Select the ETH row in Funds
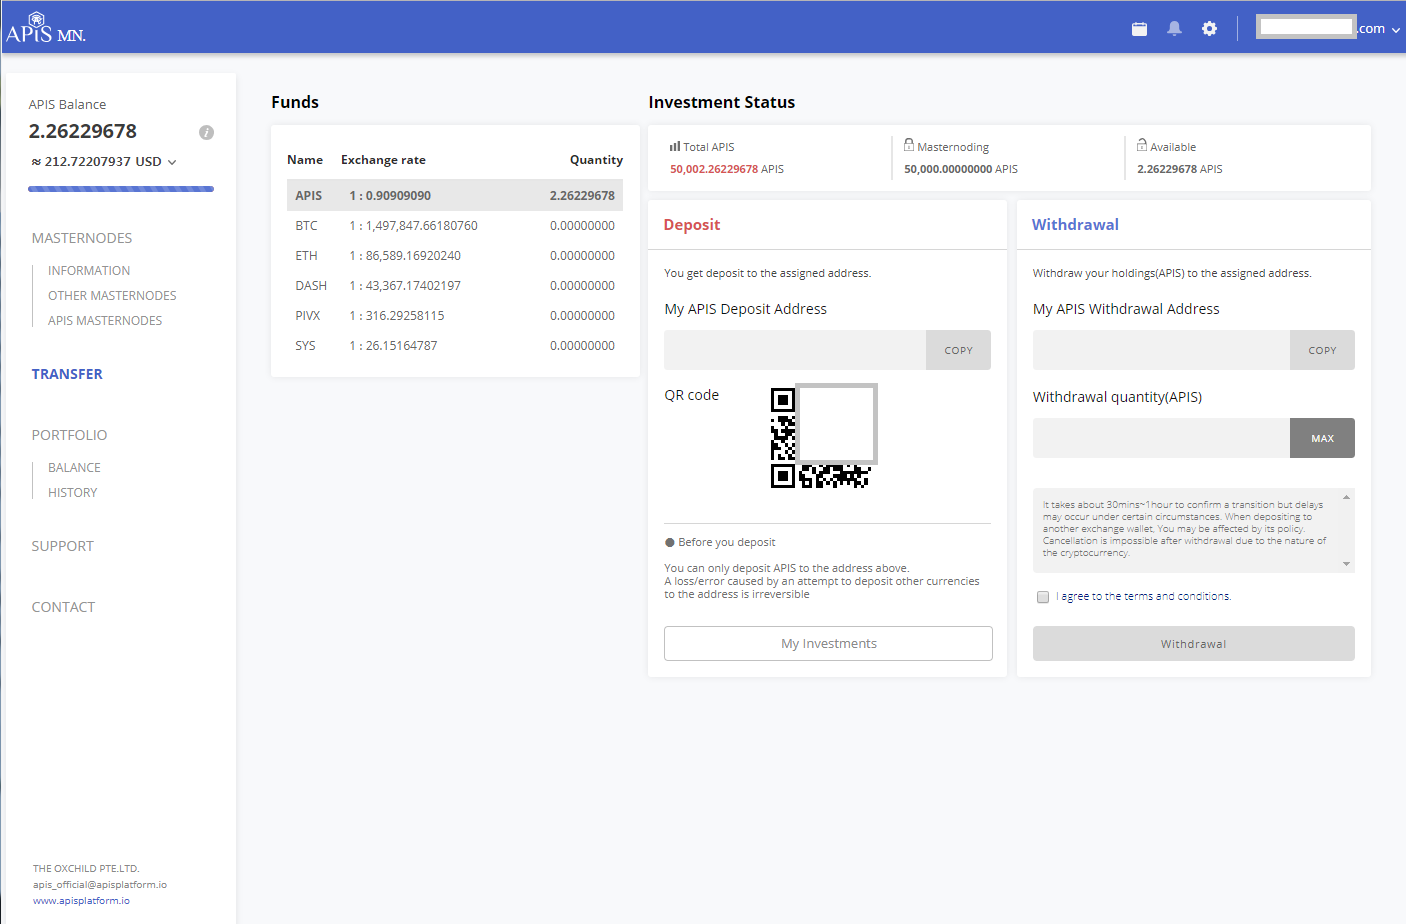 tap(455, 256)
